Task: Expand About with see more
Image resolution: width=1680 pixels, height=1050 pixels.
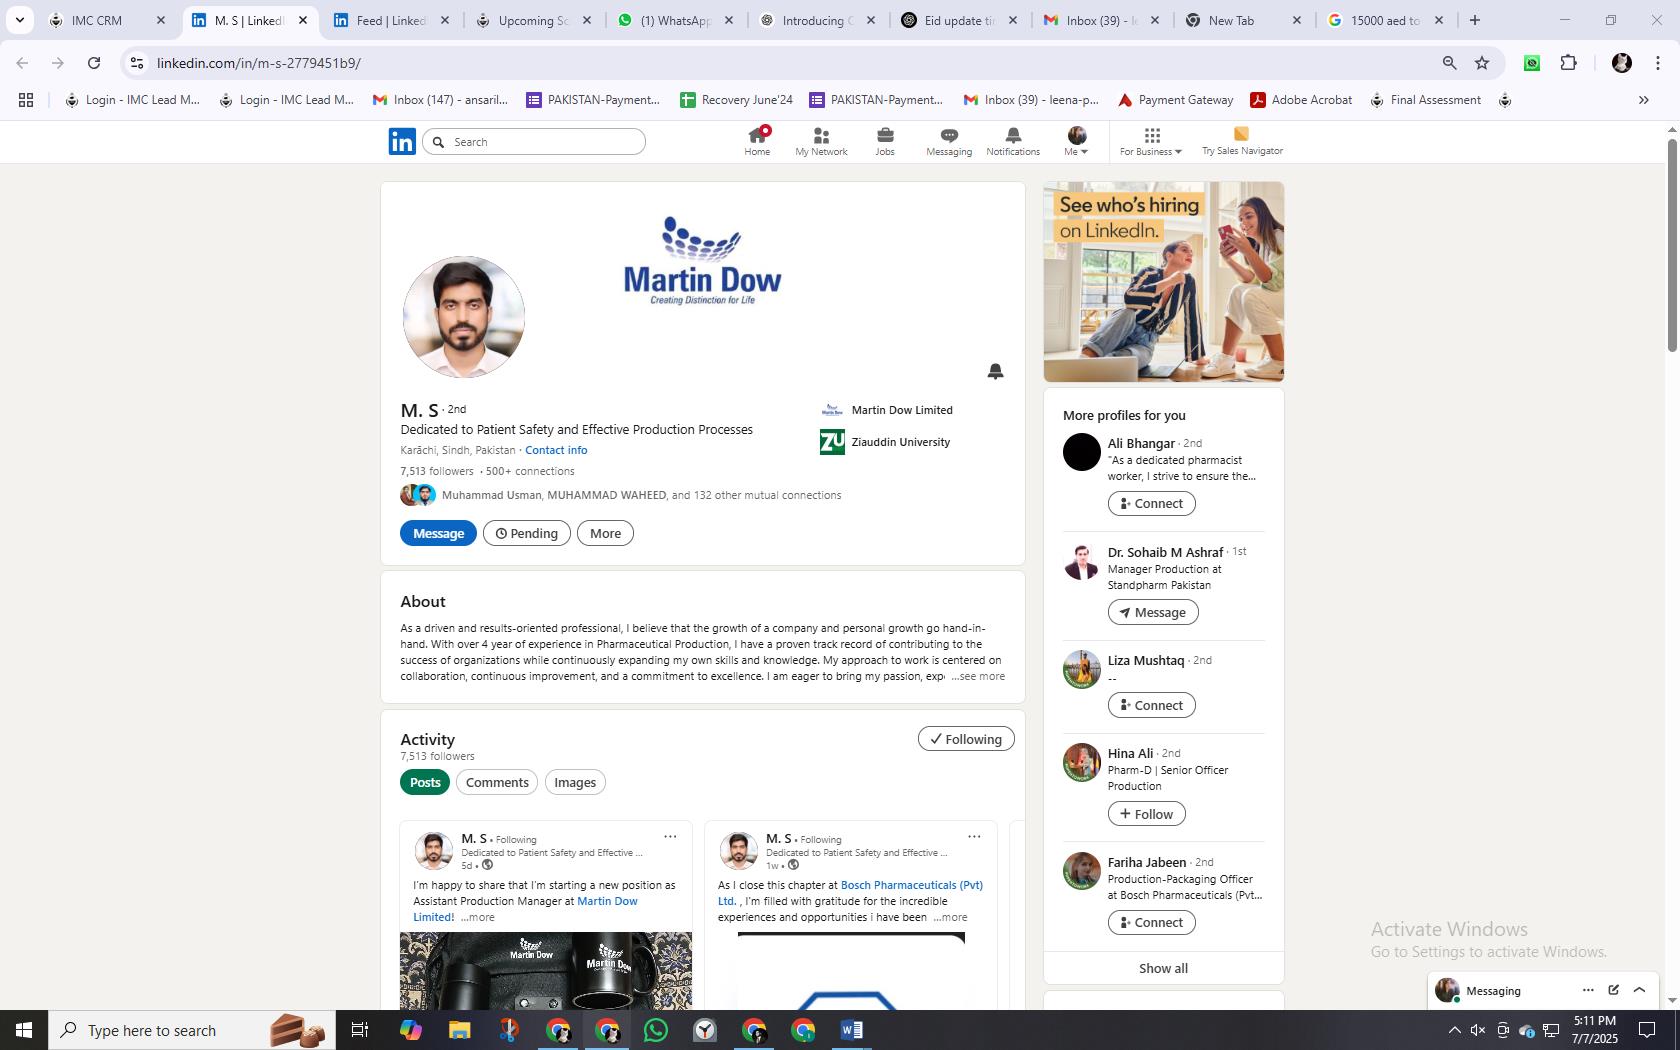Action: (978, 676)
